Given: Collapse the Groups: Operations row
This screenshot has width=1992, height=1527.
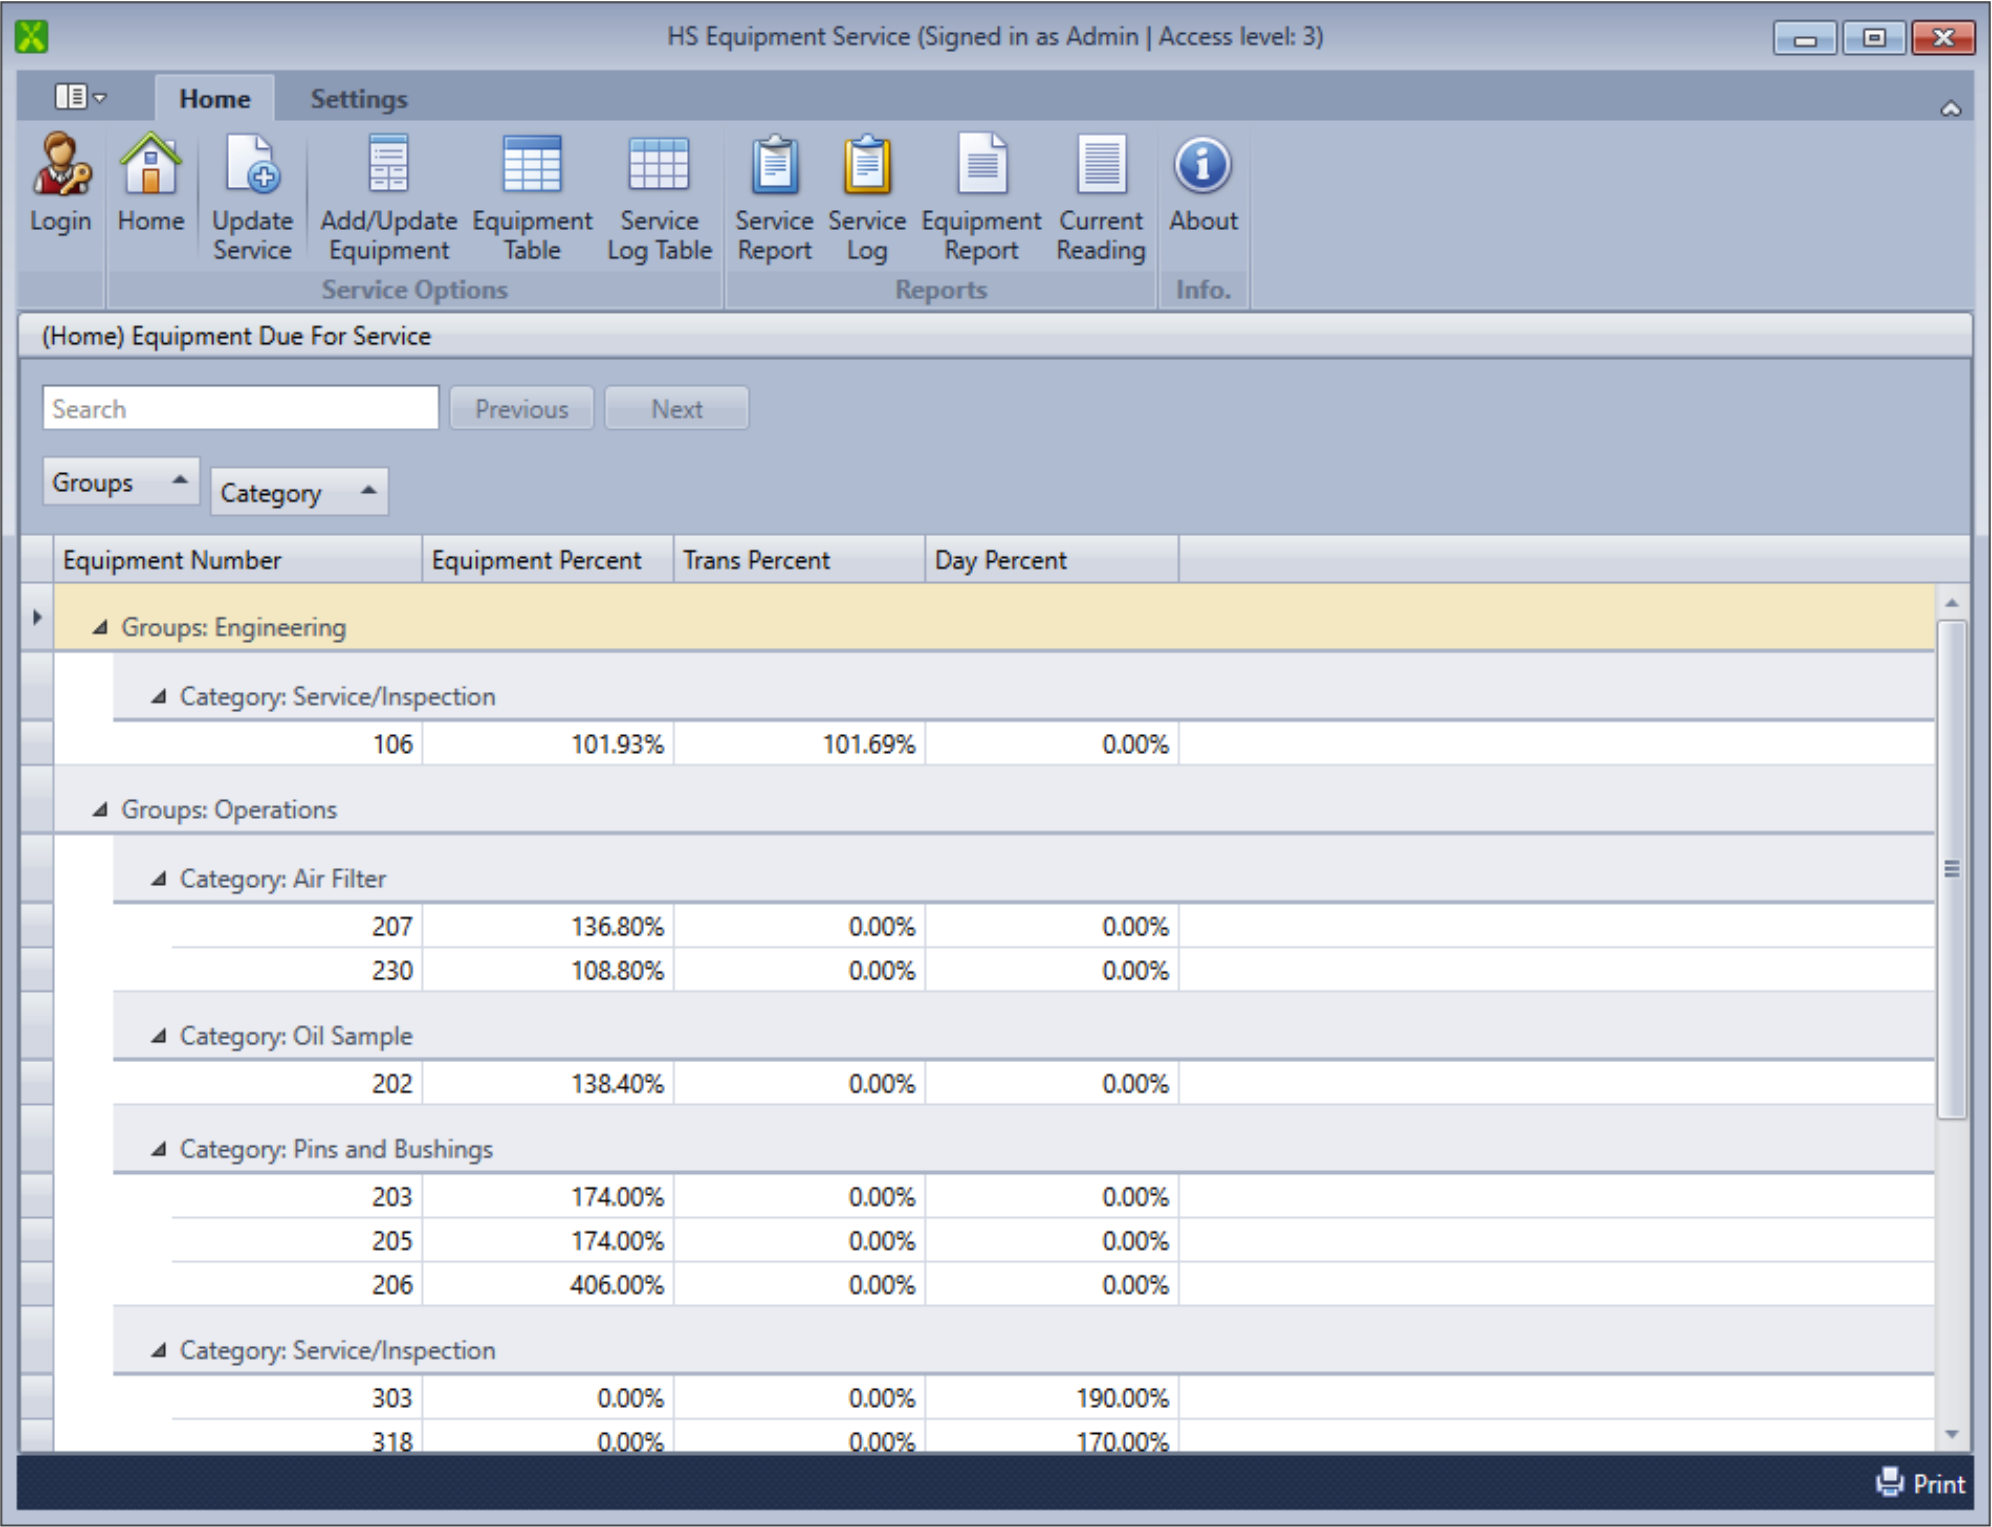Looking at the screenshot, I should pos(99,809).
